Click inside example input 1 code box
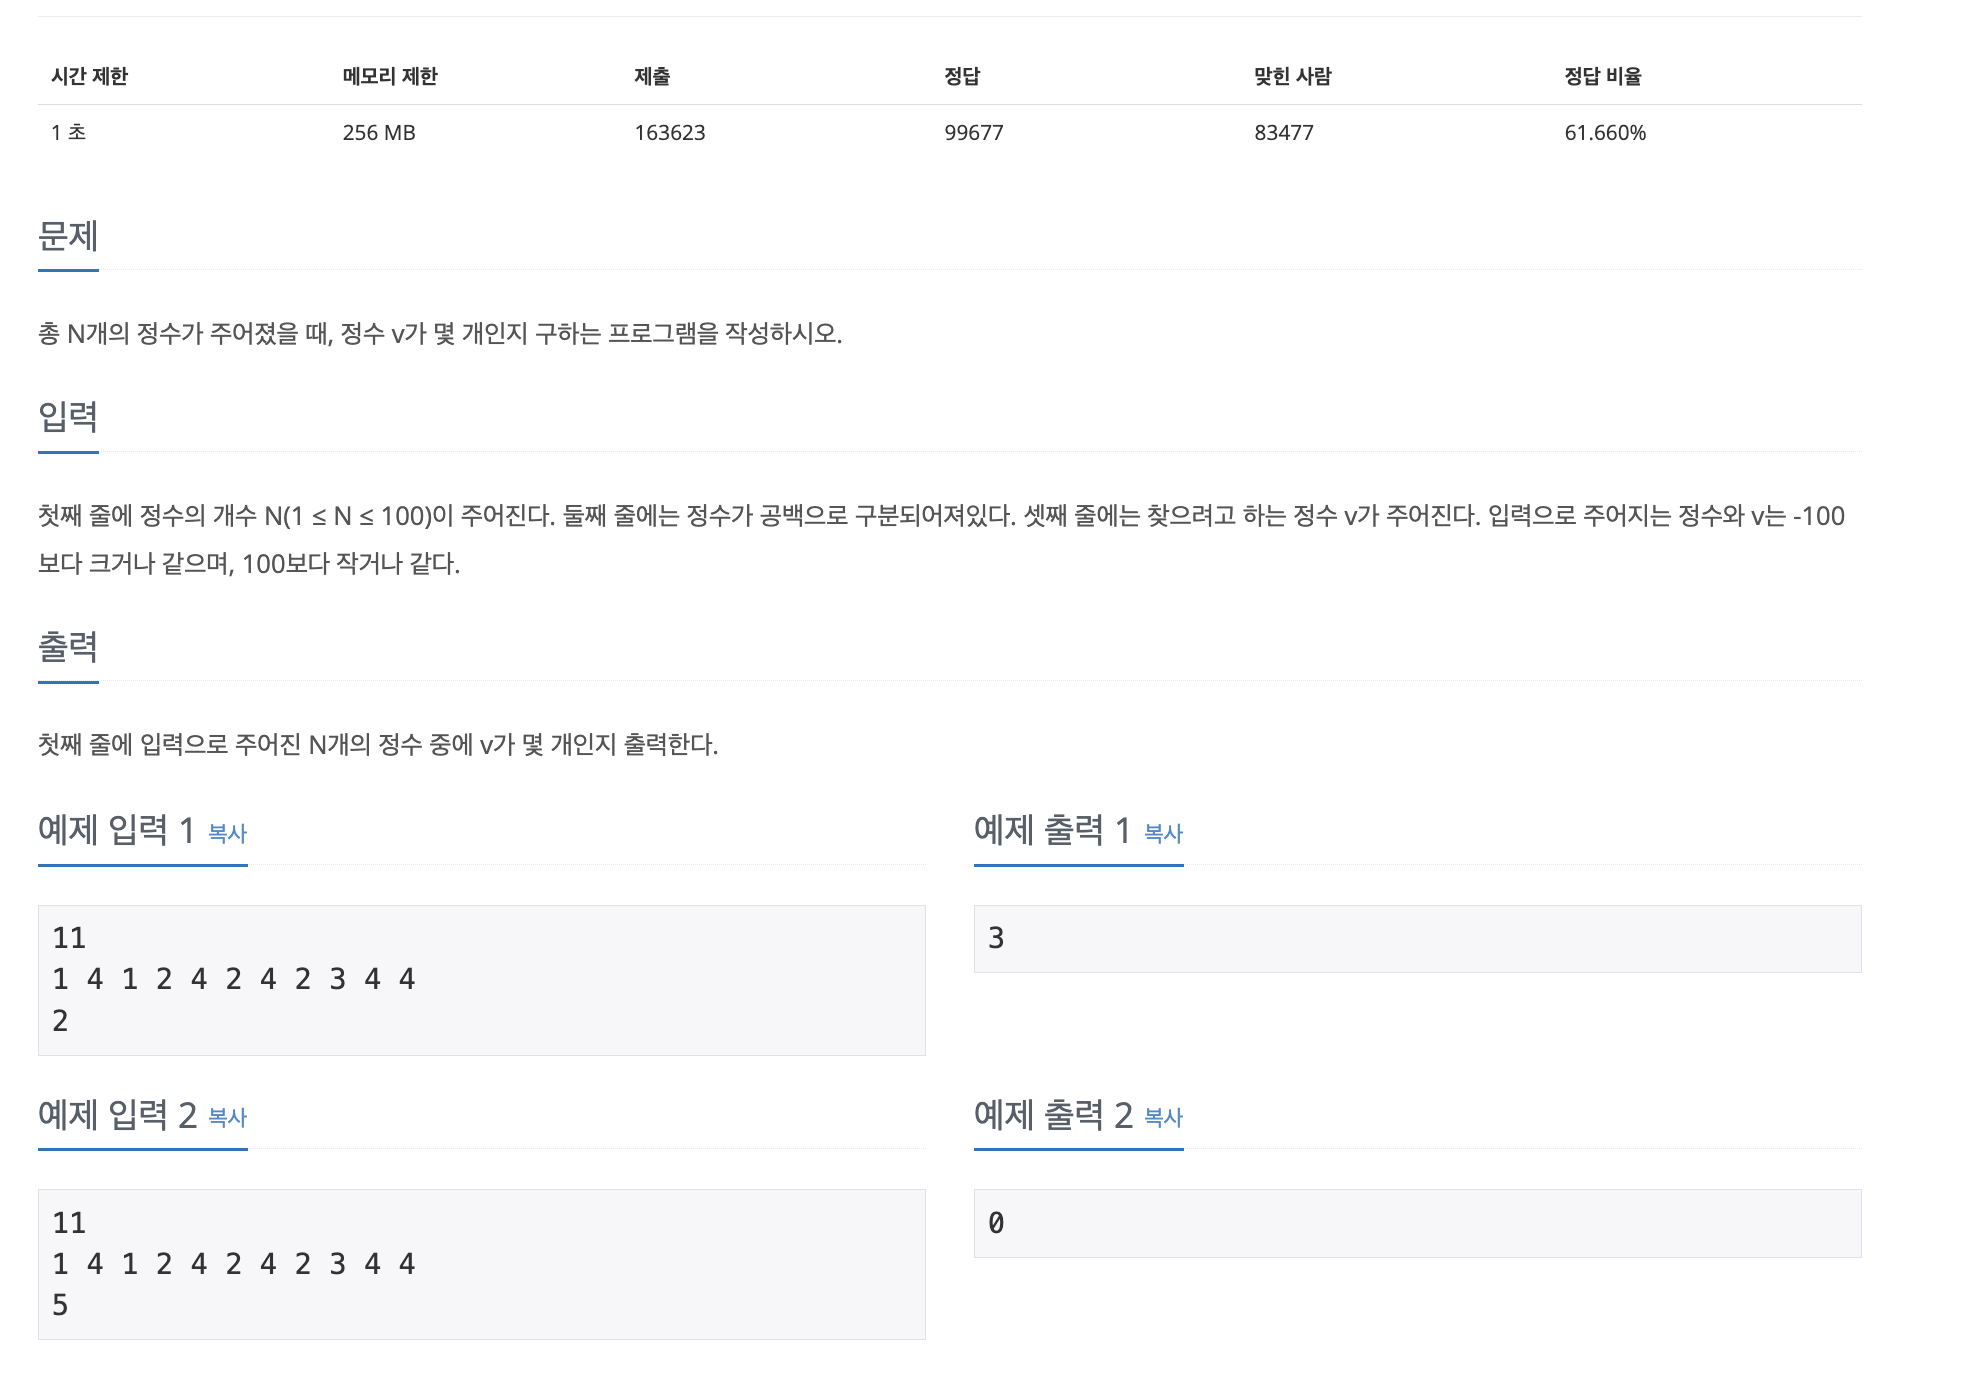This screenshot has height=1378, width=1962. [481, 980]
